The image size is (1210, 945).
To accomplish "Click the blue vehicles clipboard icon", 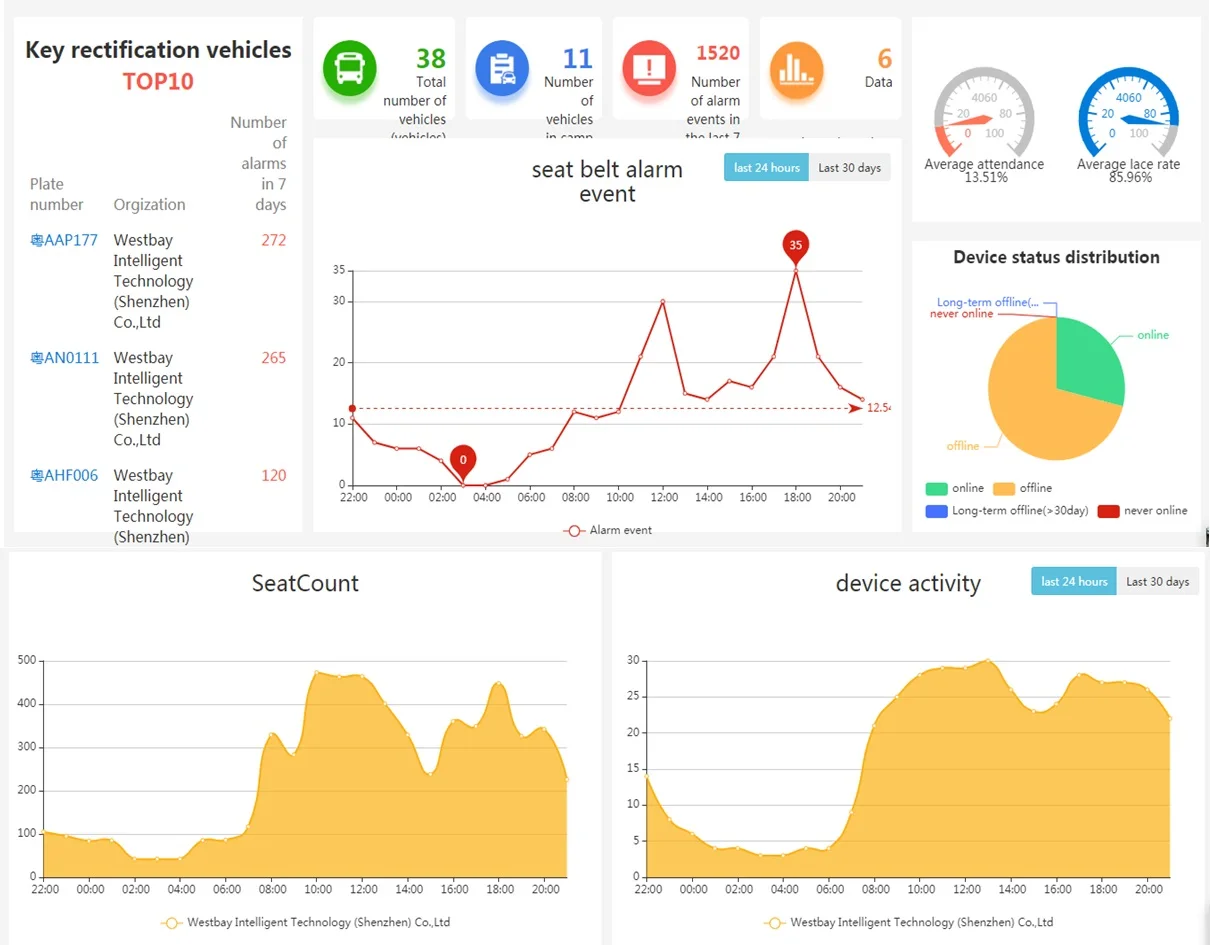I will pyautogui.click(x=502, y=69).
